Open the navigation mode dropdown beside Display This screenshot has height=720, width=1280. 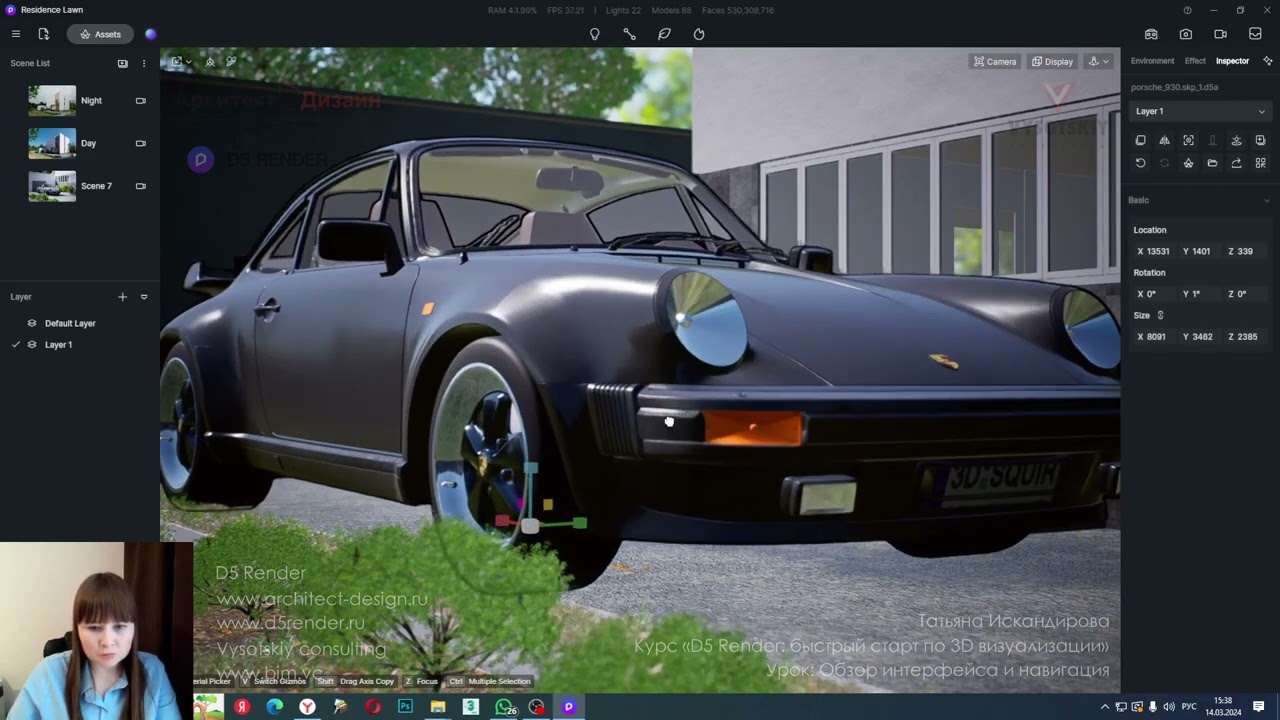[x=1099, y=62]
